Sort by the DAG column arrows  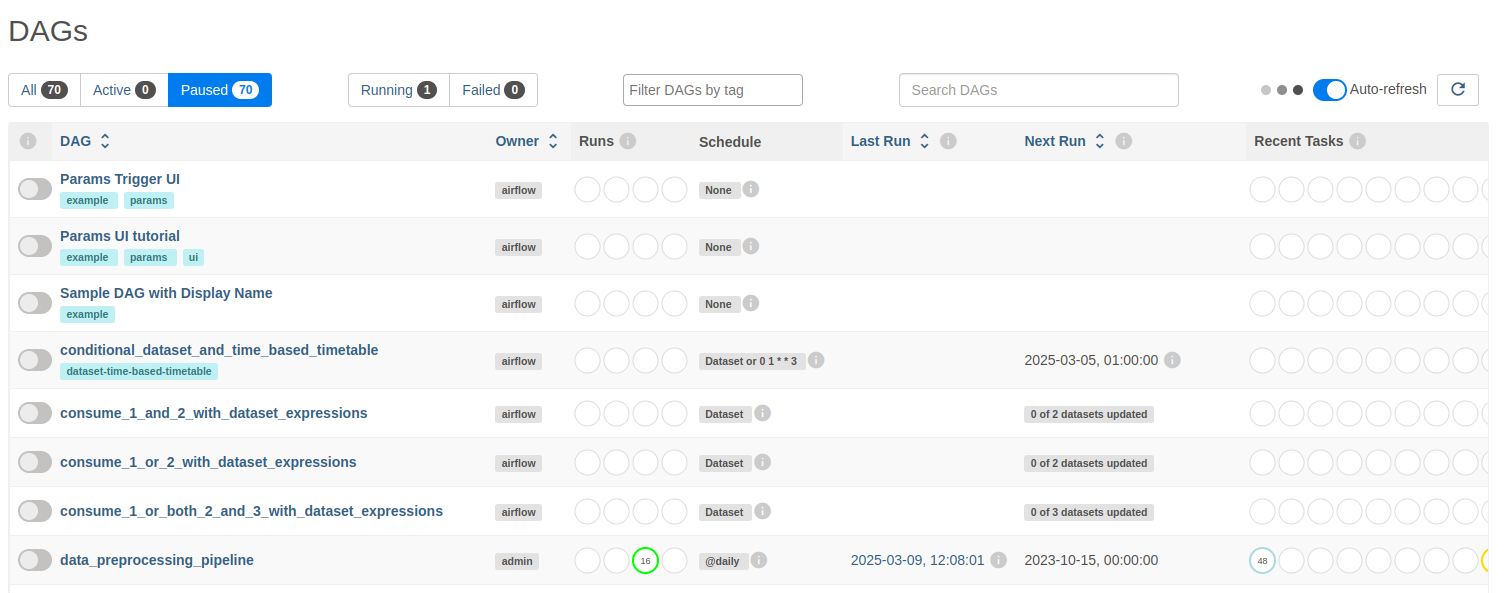coord(105,141)
